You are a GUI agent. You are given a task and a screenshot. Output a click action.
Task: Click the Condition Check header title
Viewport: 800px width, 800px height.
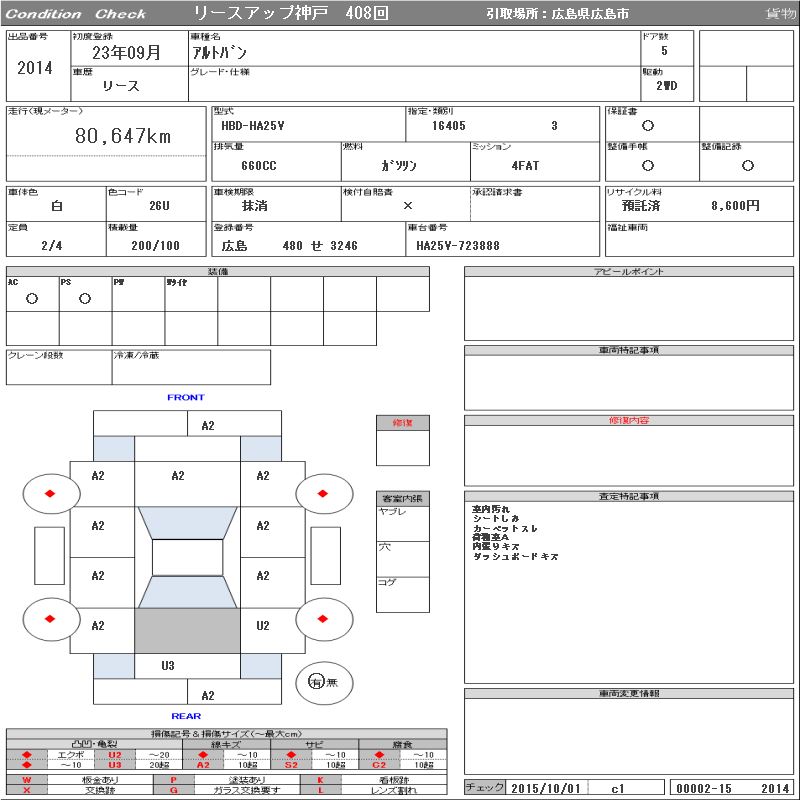76,14
